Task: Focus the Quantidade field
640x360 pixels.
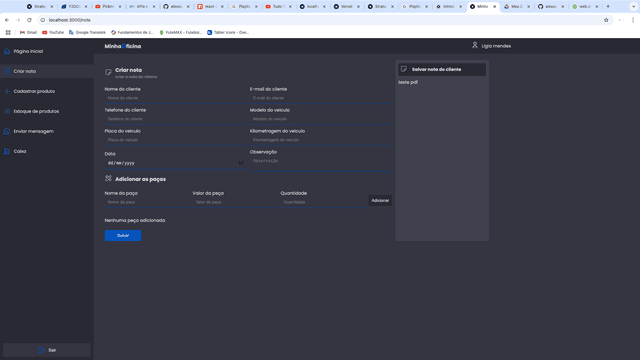Action: pyautogui.click(x=323, y=202)
